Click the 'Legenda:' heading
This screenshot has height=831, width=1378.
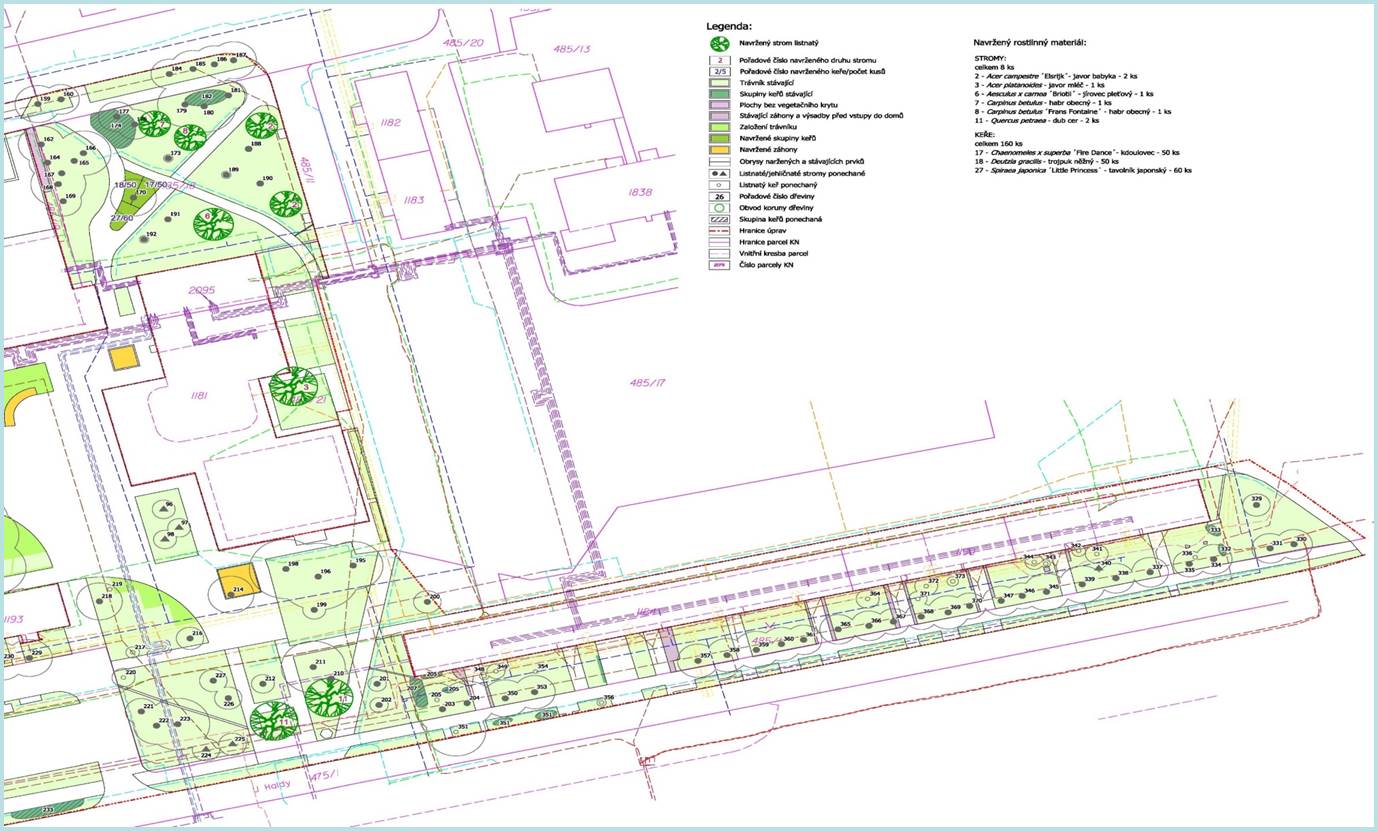[729, 26]
